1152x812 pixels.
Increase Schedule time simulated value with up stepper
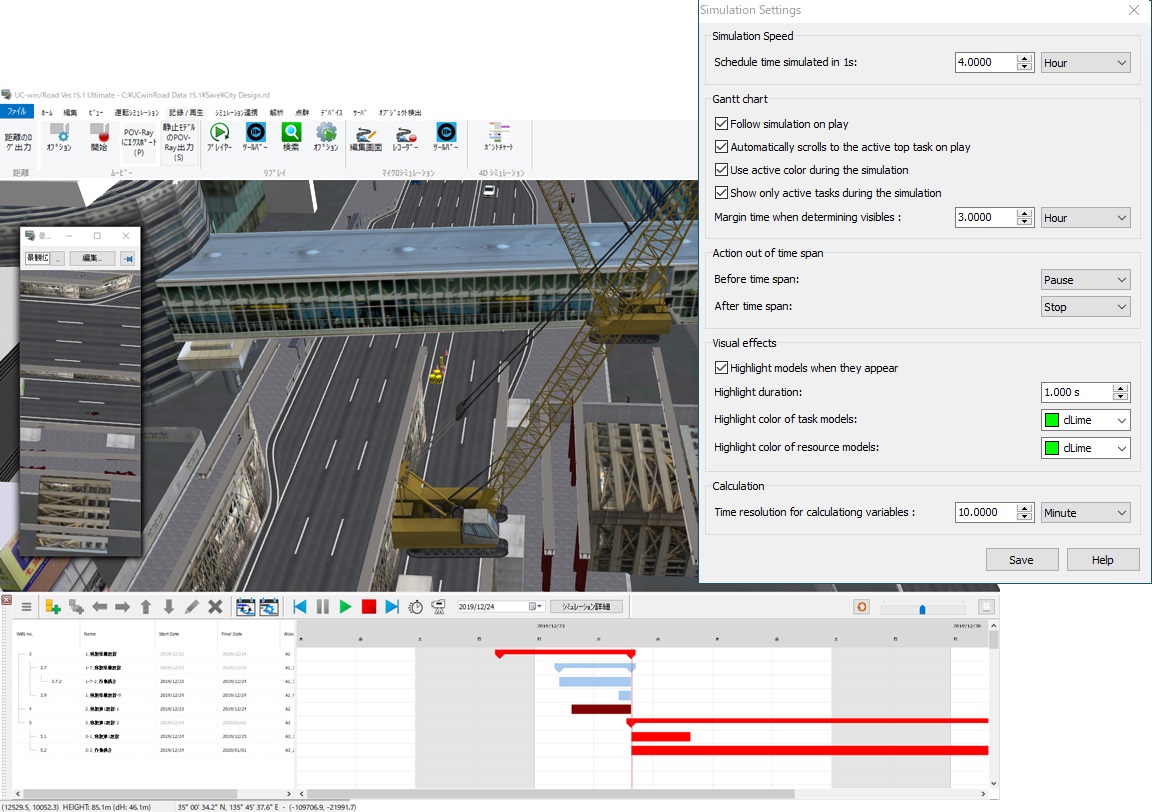[x=1024, y=58]
